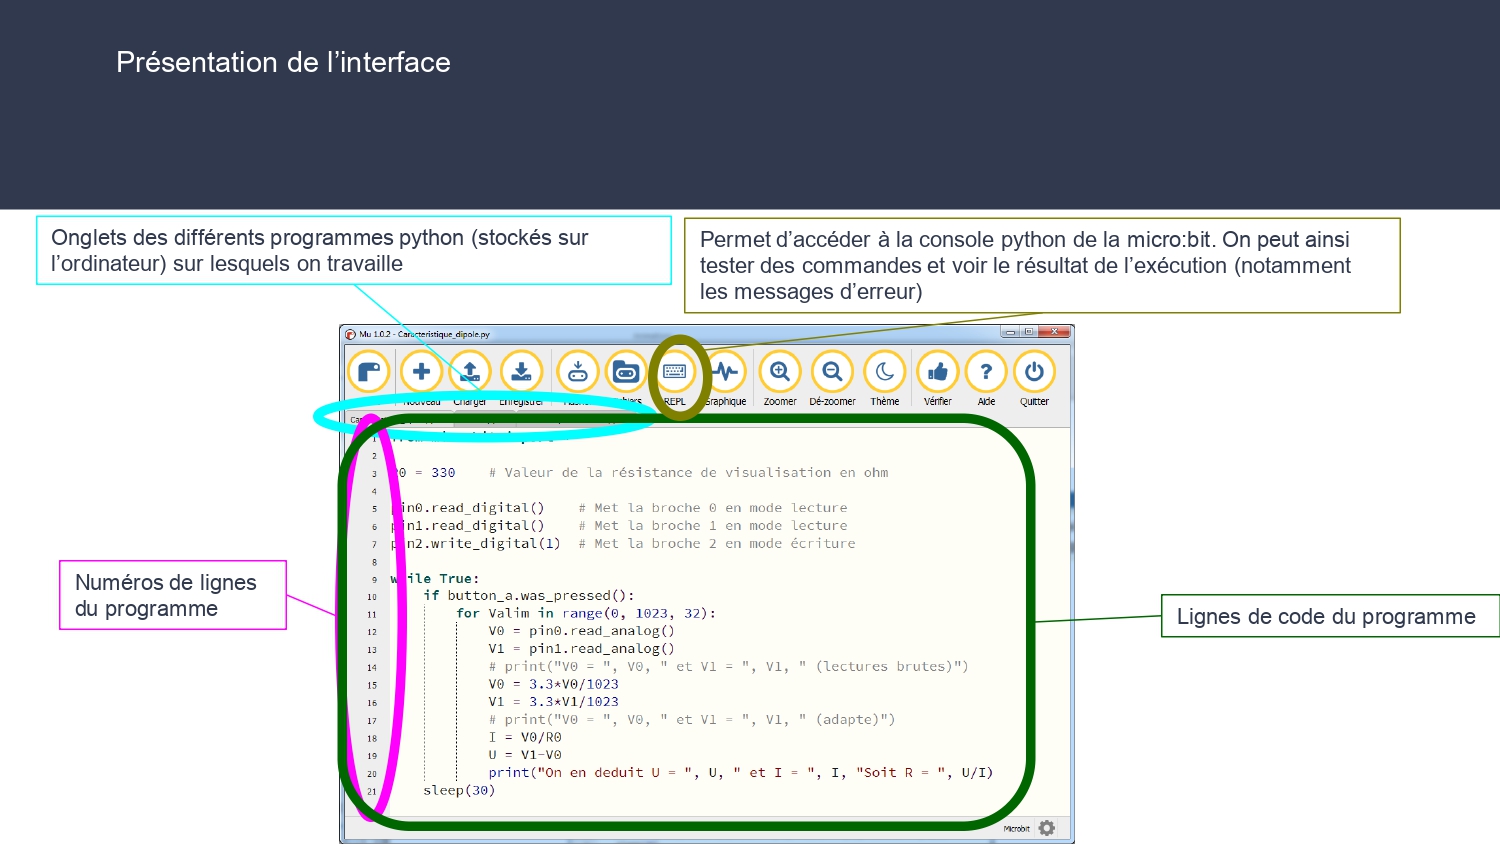The width and height of the screenshot is (1500, 844).
Task: Open settings via the gear icon
Action: (x=1047, y=828)
